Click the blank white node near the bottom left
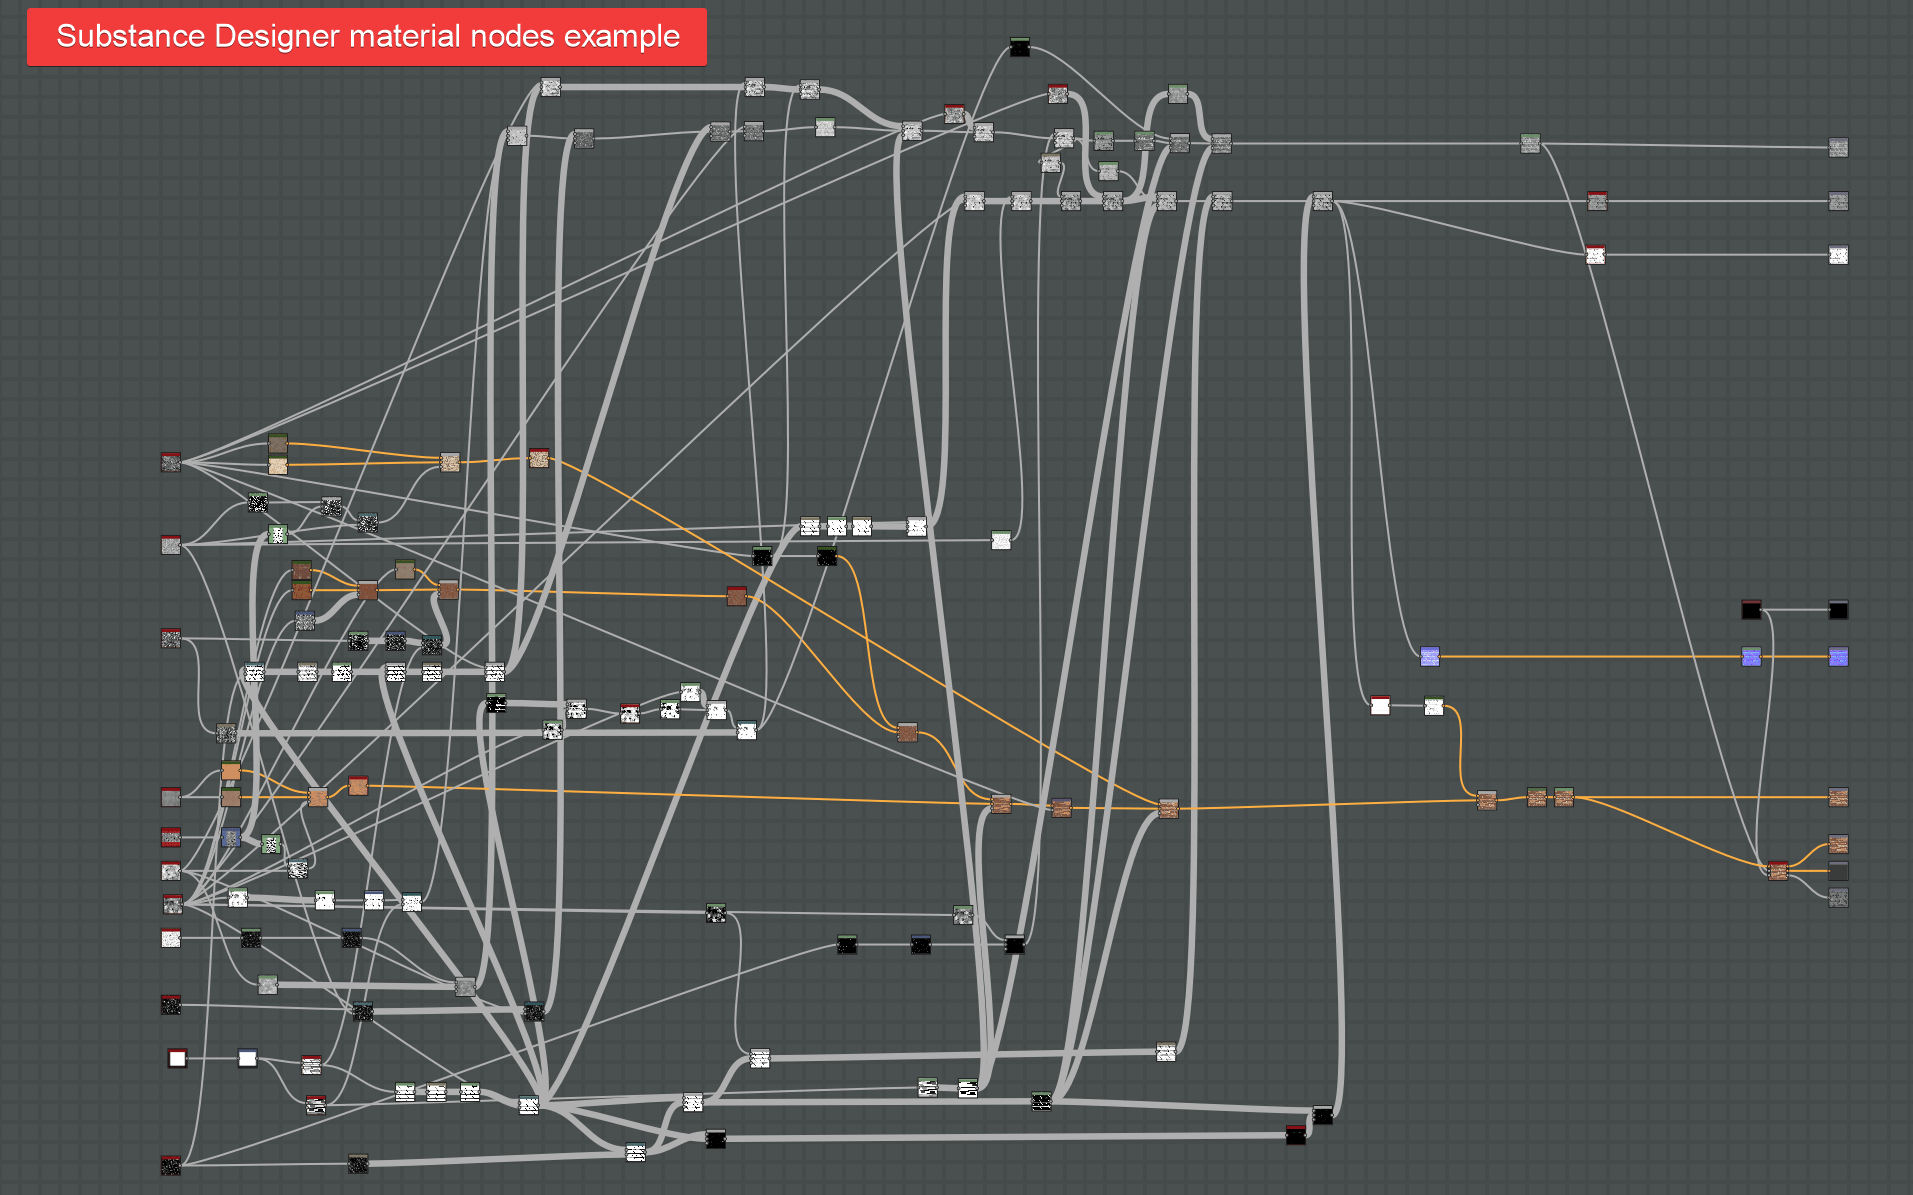 click(177, 1058)
